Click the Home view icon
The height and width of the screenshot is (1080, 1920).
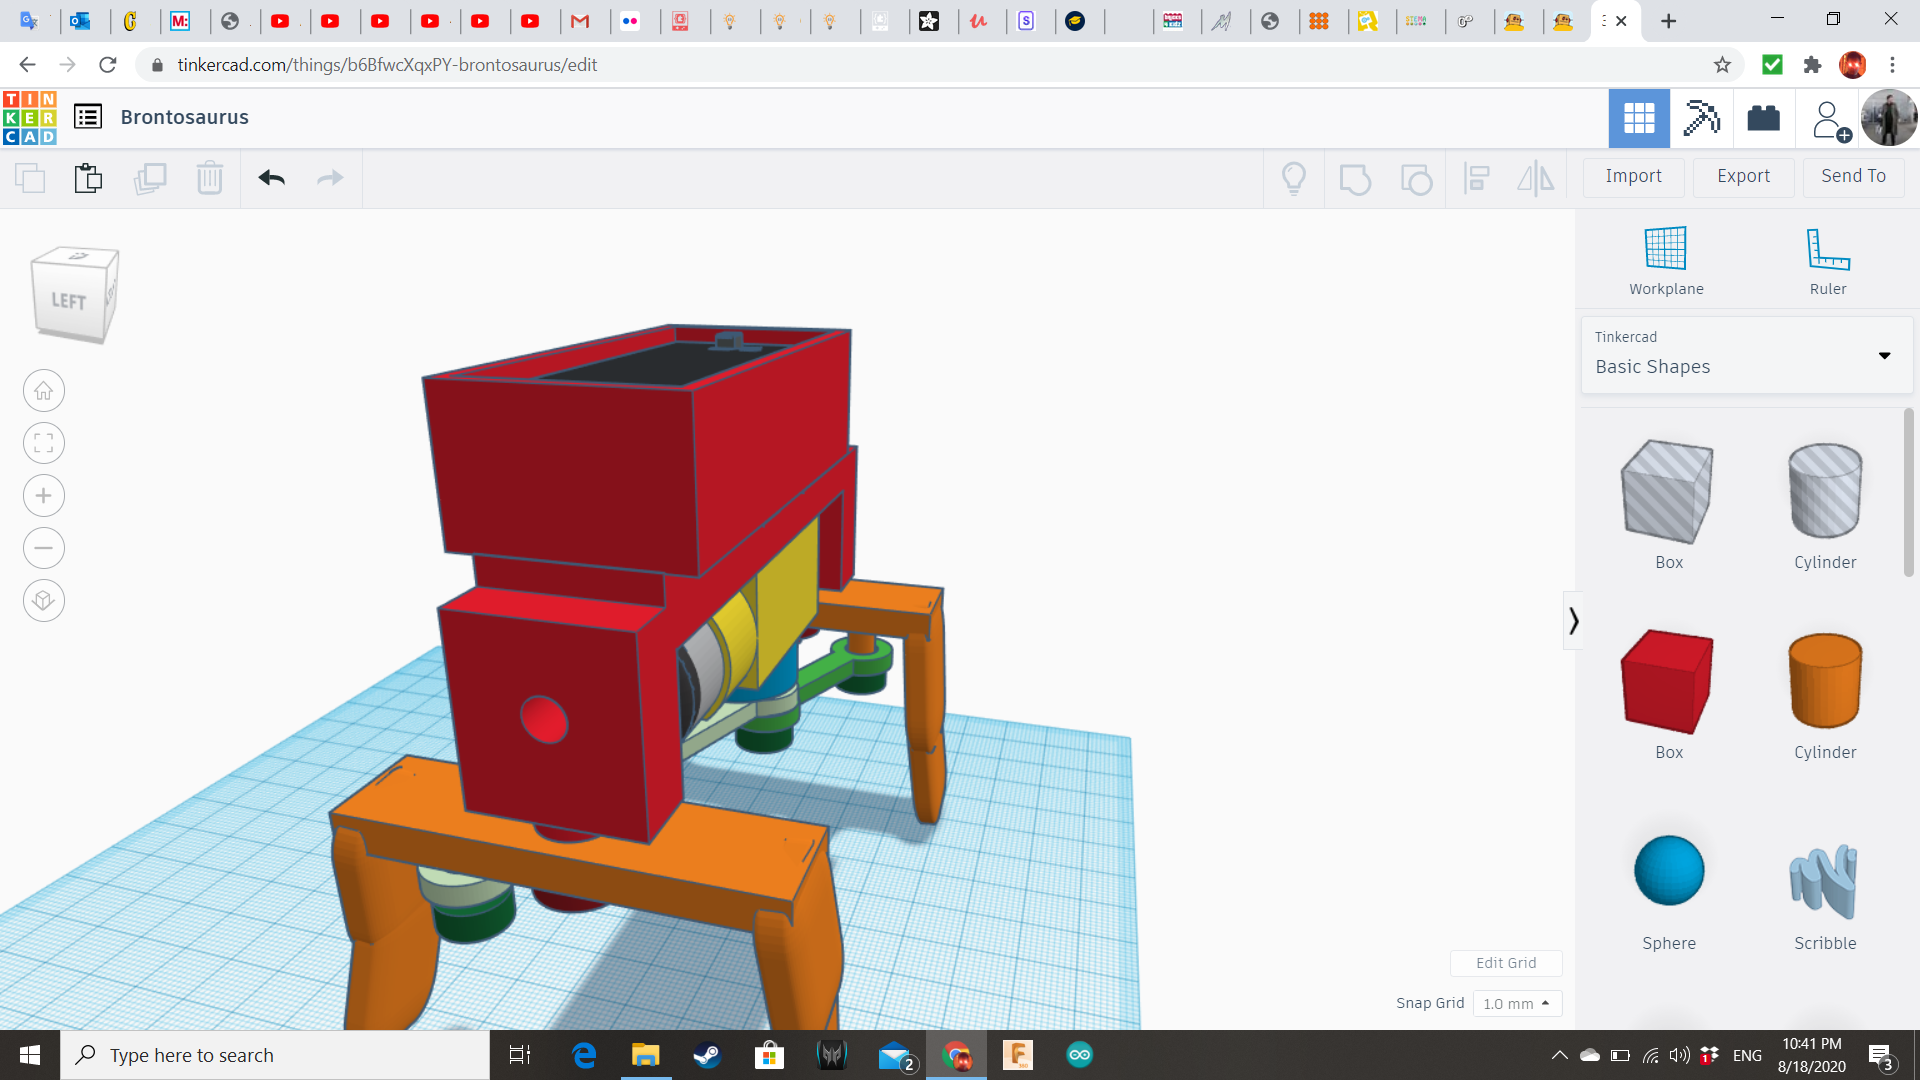click(44, 391)
